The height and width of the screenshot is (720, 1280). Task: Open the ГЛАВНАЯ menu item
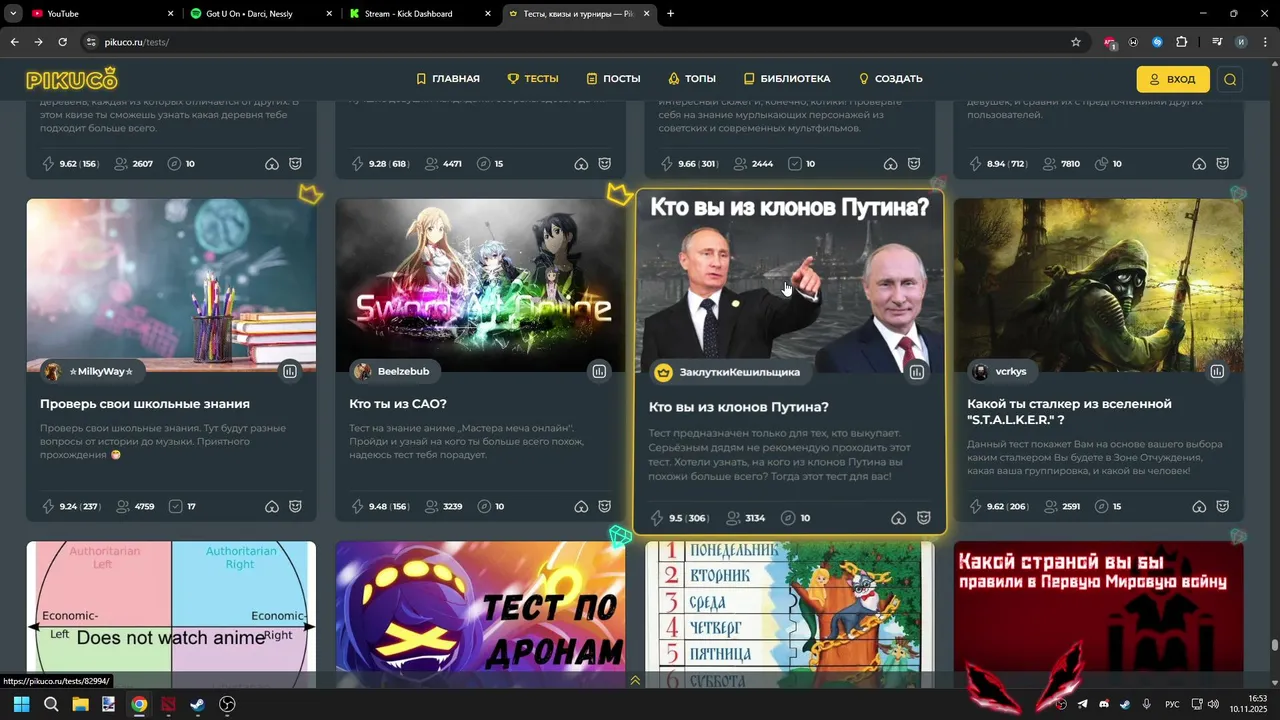447,79
